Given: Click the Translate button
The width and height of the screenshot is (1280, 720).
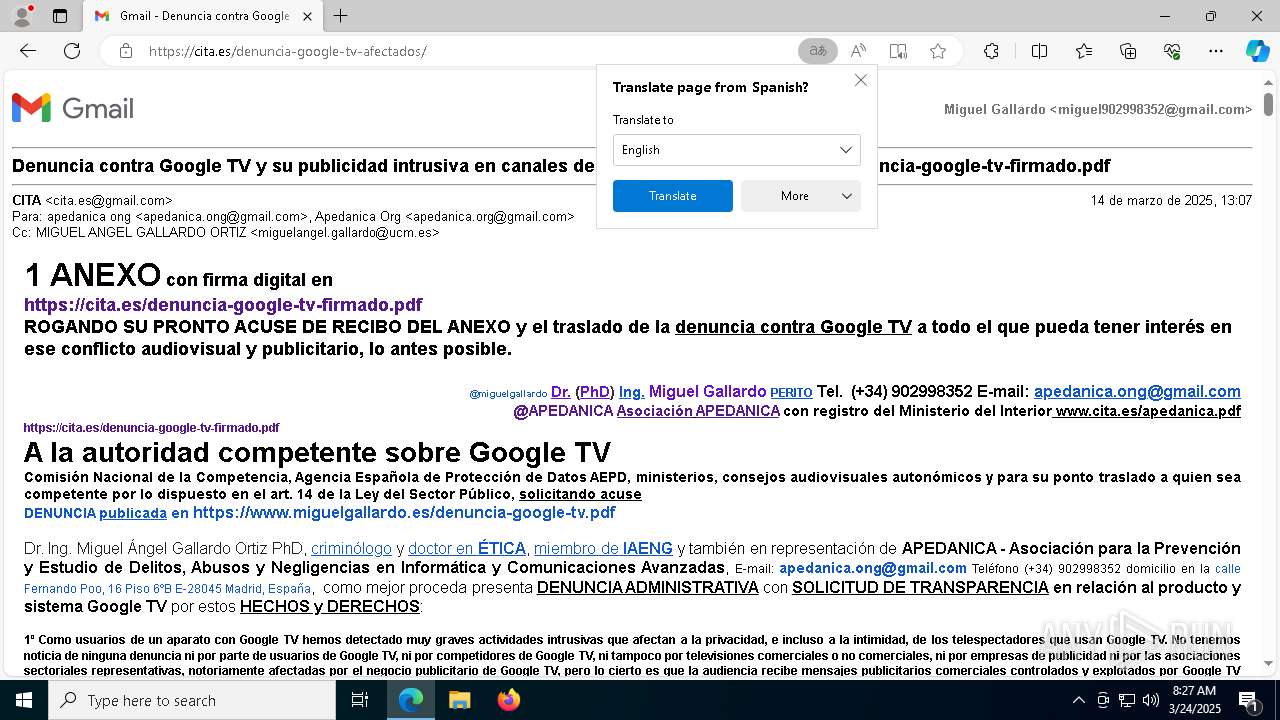Looking at the screenshot, I should [673, 196].
